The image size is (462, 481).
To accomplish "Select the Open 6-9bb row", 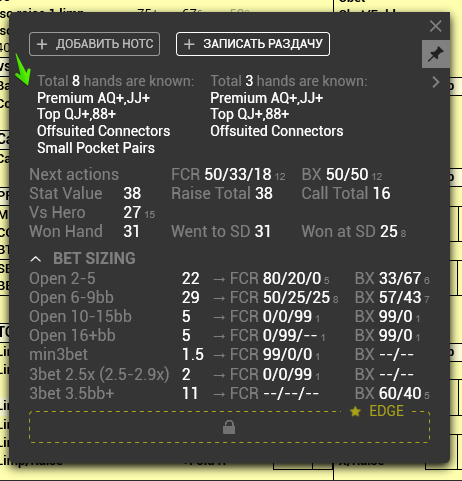I will point(229,298).
